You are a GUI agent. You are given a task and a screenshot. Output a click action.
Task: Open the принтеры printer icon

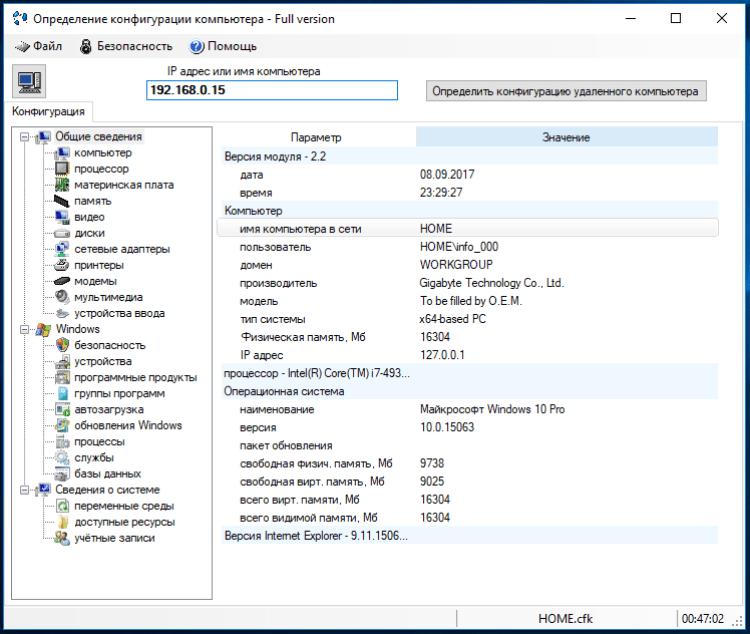coord(61,265)
